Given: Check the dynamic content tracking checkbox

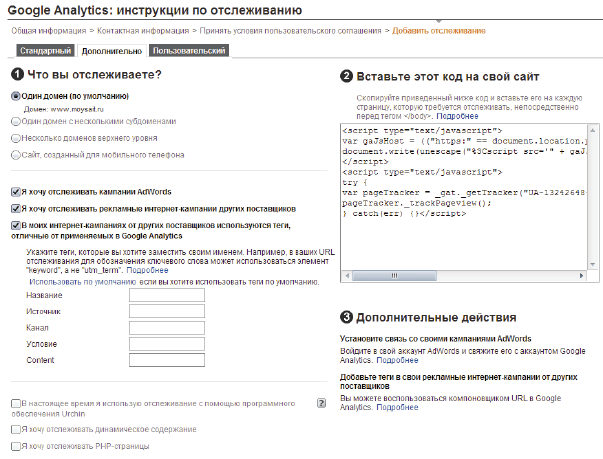Looking at the screenshot, I should tap(15, 429).
